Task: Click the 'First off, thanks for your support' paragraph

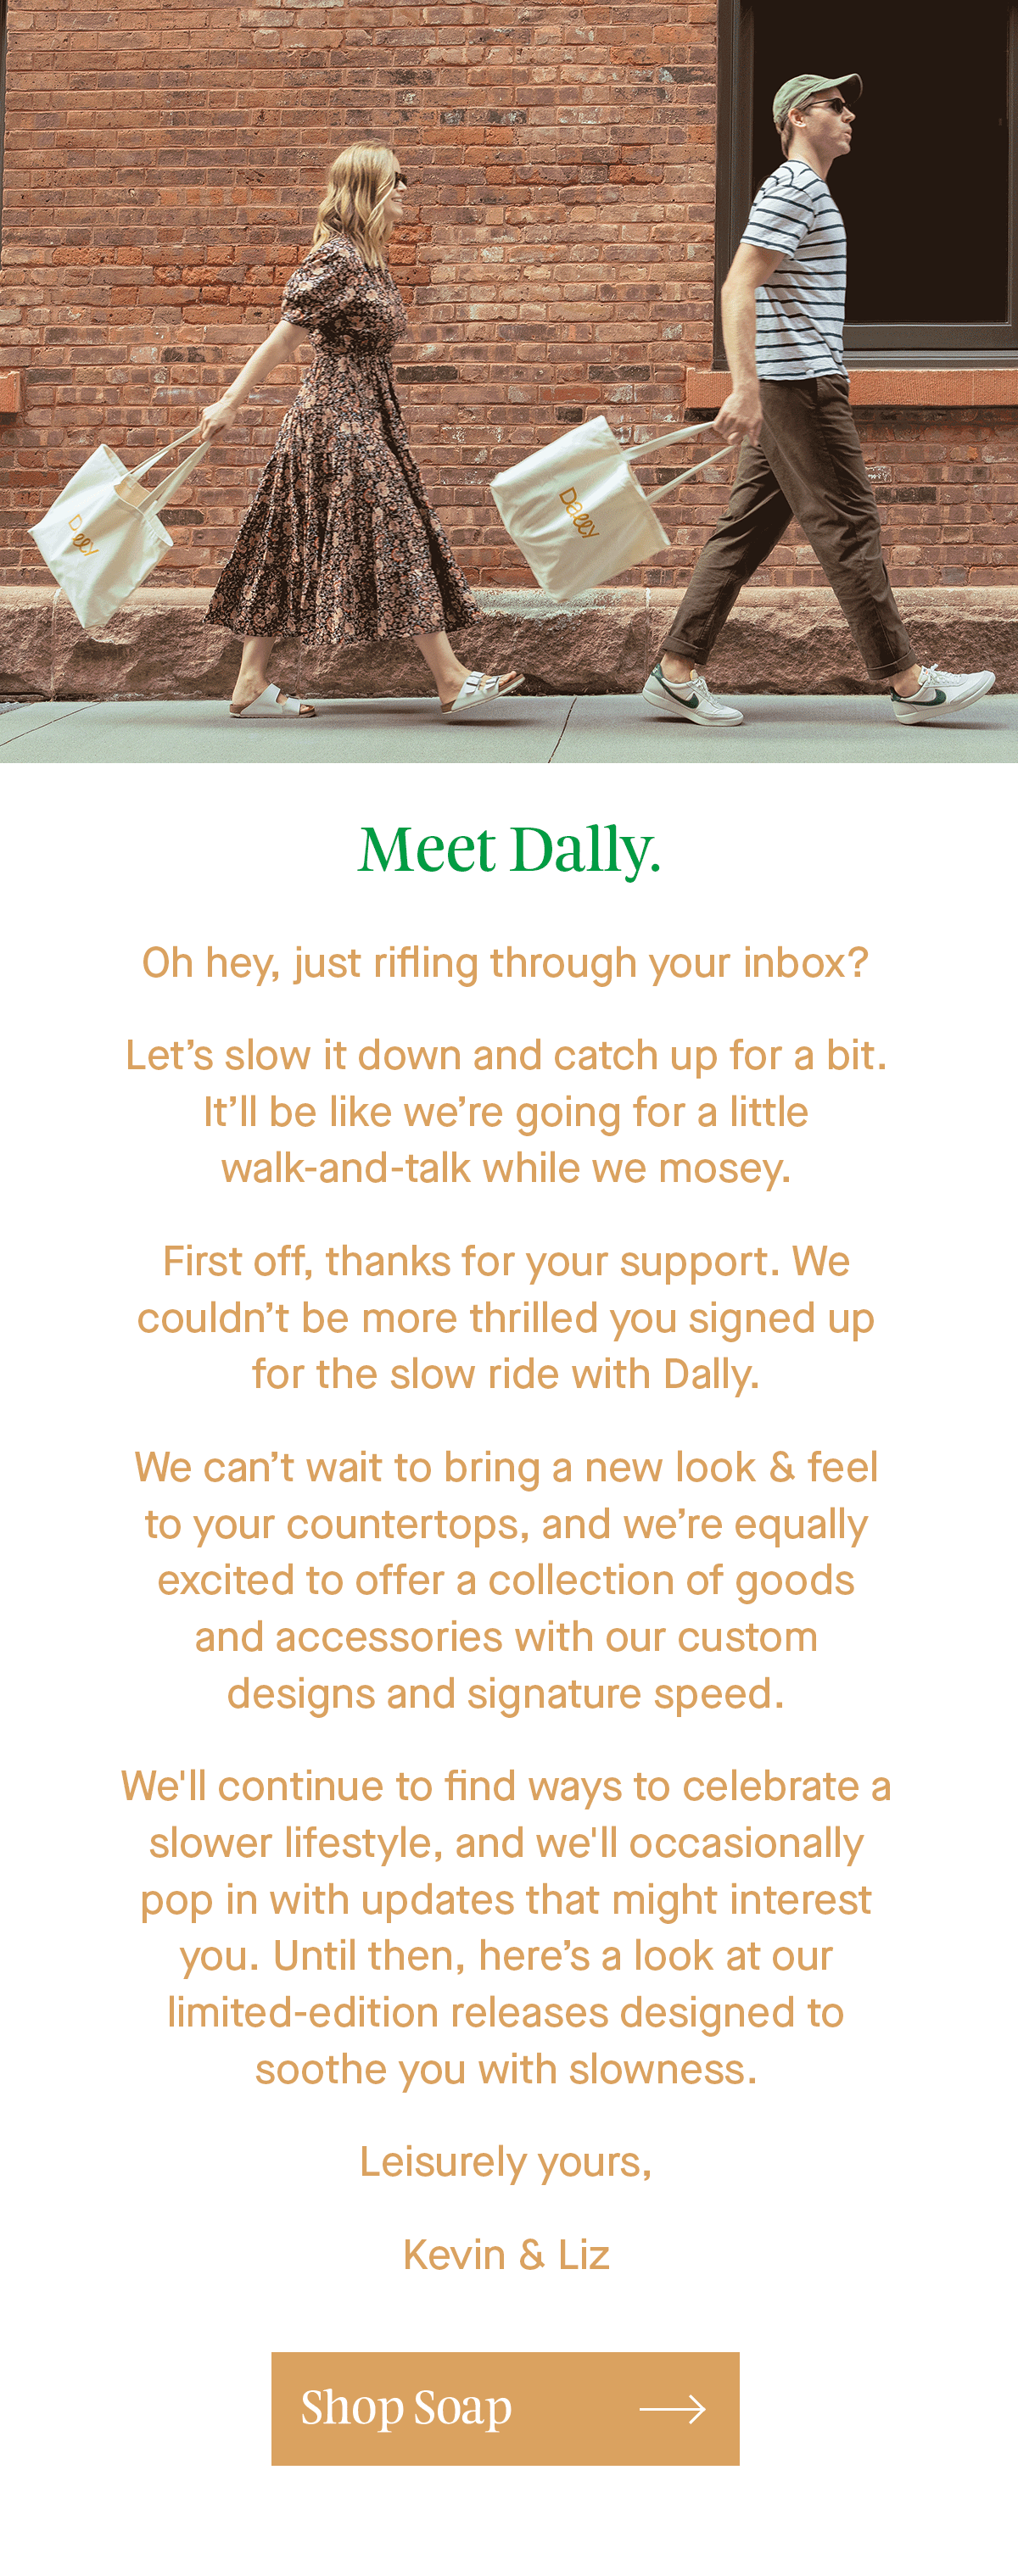Action: tap(506, 1317)
